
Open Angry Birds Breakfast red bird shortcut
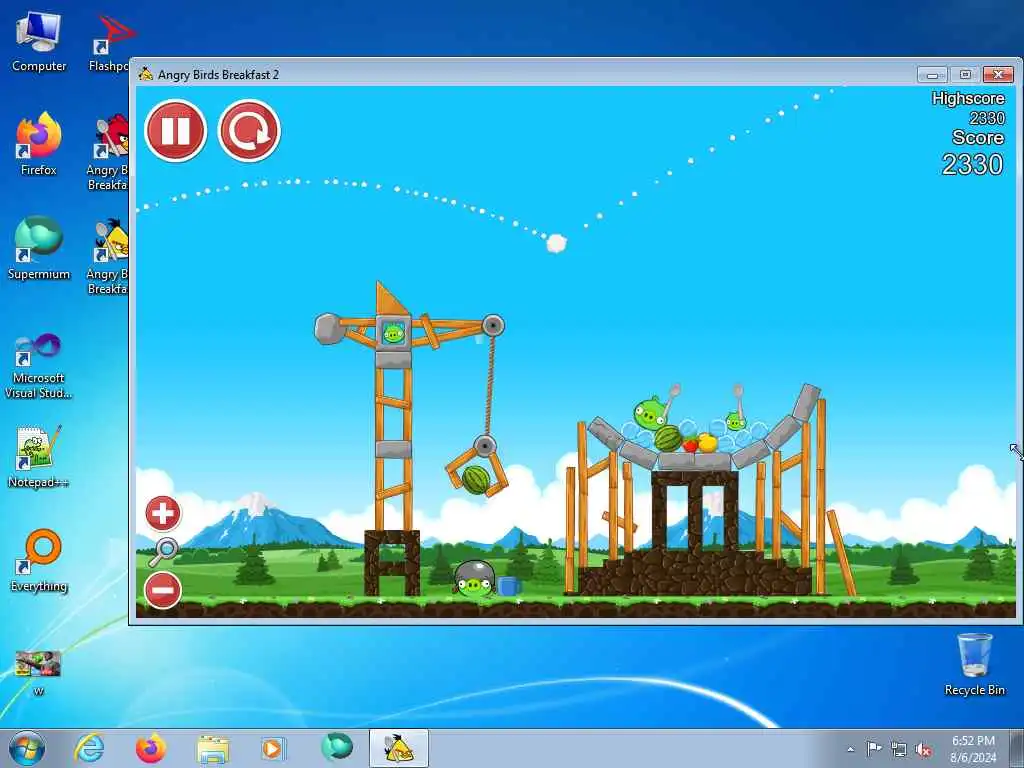pyautogui.click(x=108, y=152)
